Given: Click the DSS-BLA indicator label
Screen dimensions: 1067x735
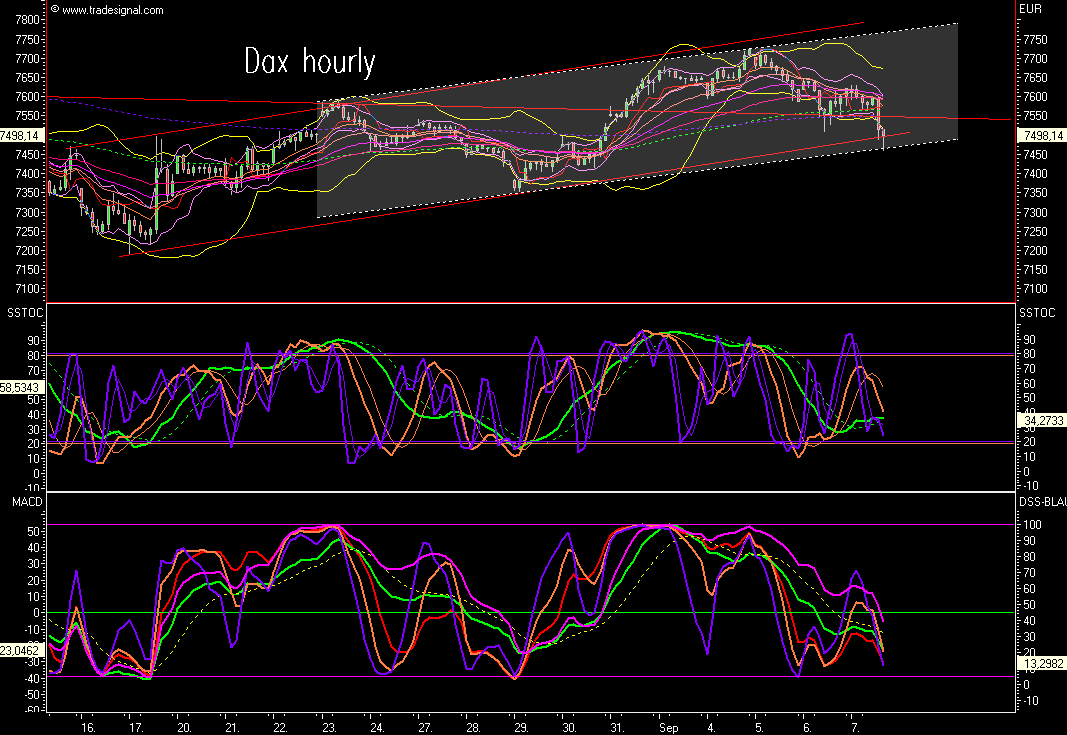Looking at the screenshot, I should click(1040, 500).
